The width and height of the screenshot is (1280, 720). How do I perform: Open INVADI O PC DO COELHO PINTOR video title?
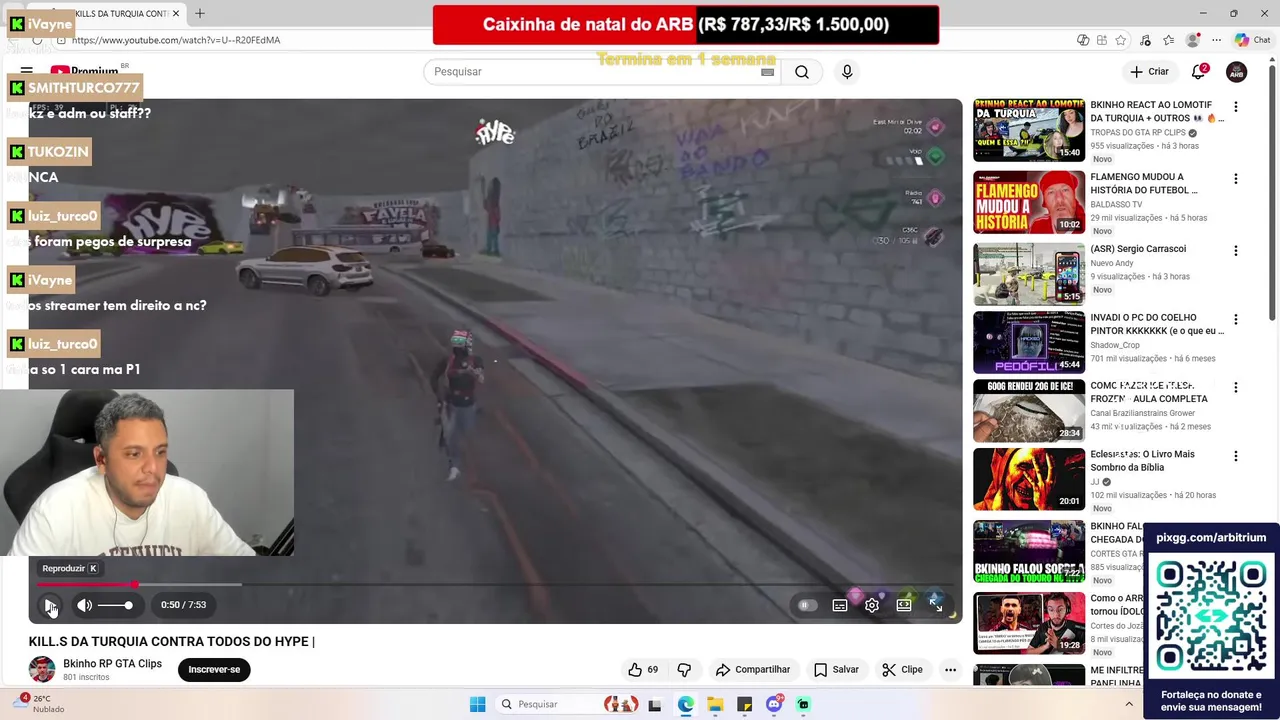[1157, 324]
